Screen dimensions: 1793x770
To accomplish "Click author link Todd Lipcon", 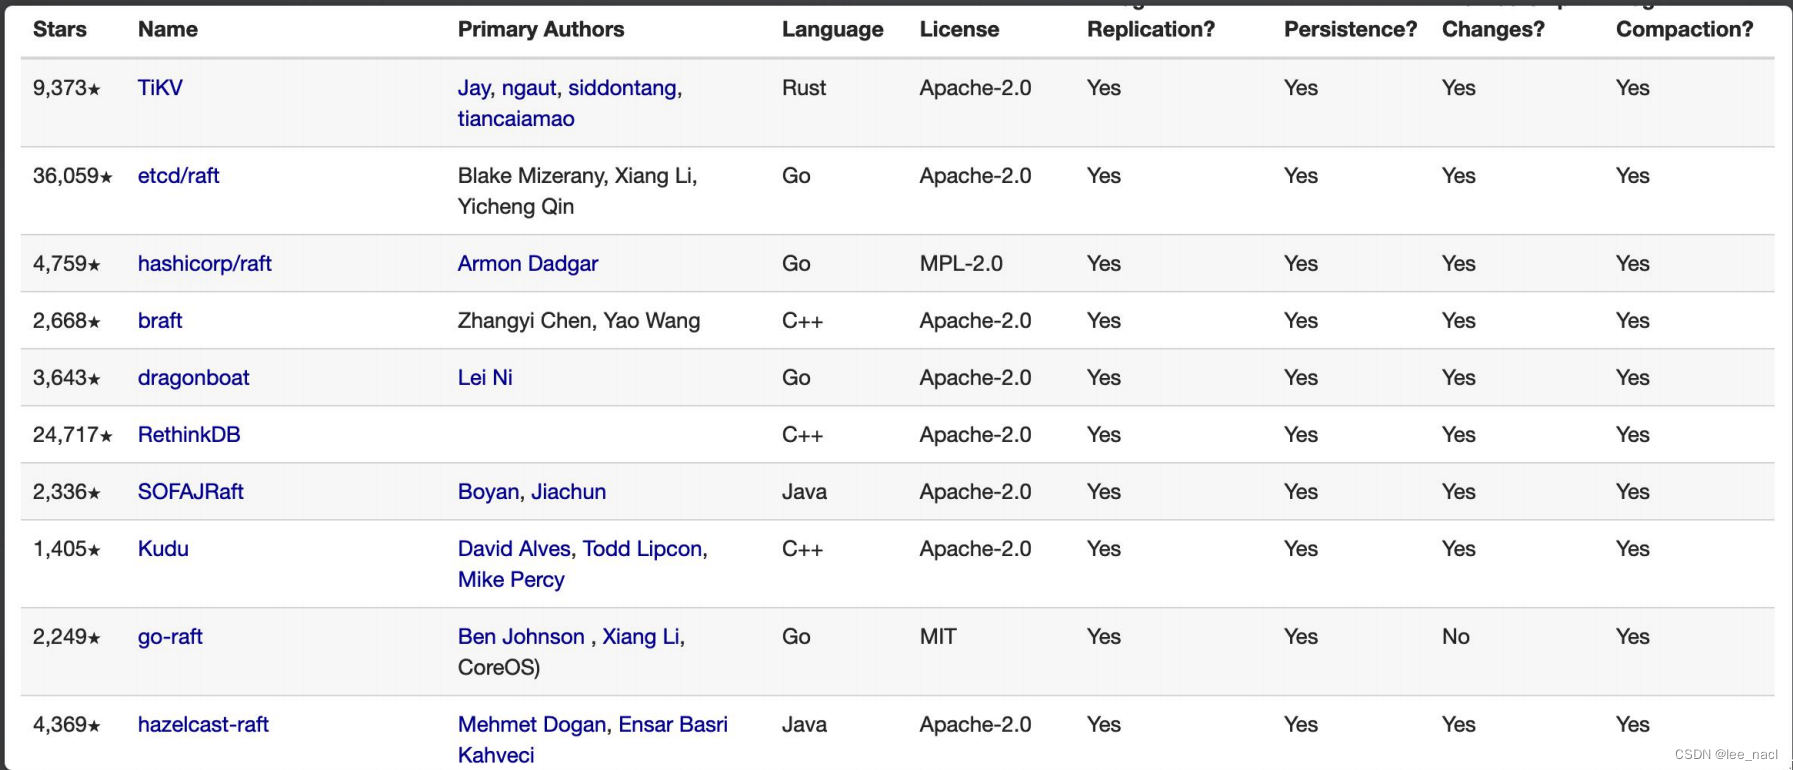I will tap(642, 549).
